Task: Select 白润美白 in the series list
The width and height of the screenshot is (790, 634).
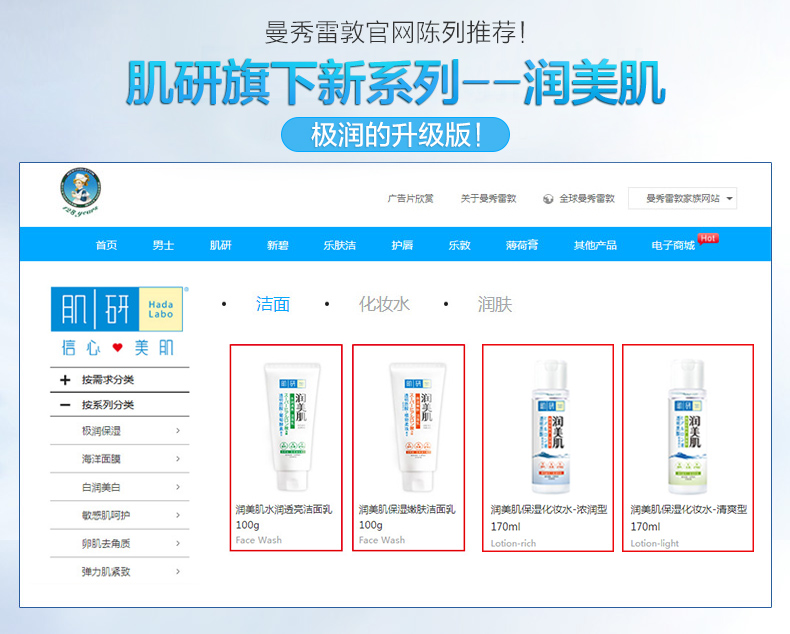Action: click(x=101, y=487)
